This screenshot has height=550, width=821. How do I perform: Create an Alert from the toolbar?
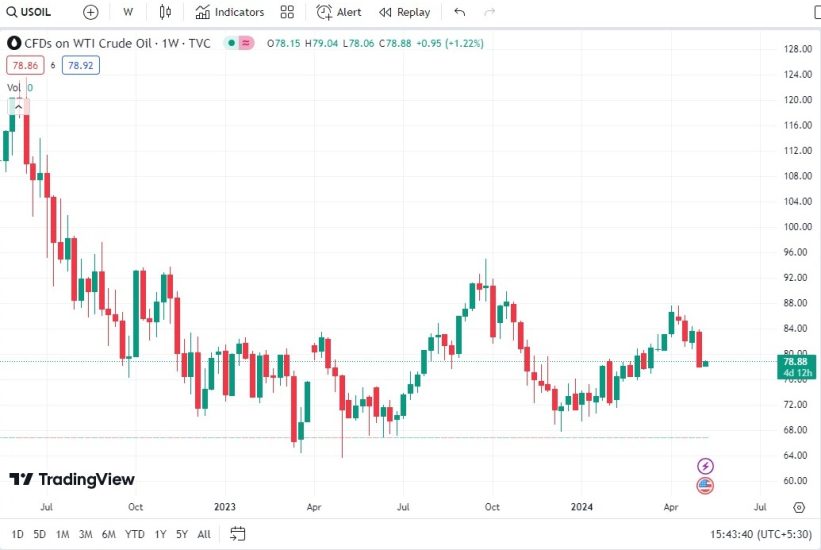[339, 12]
